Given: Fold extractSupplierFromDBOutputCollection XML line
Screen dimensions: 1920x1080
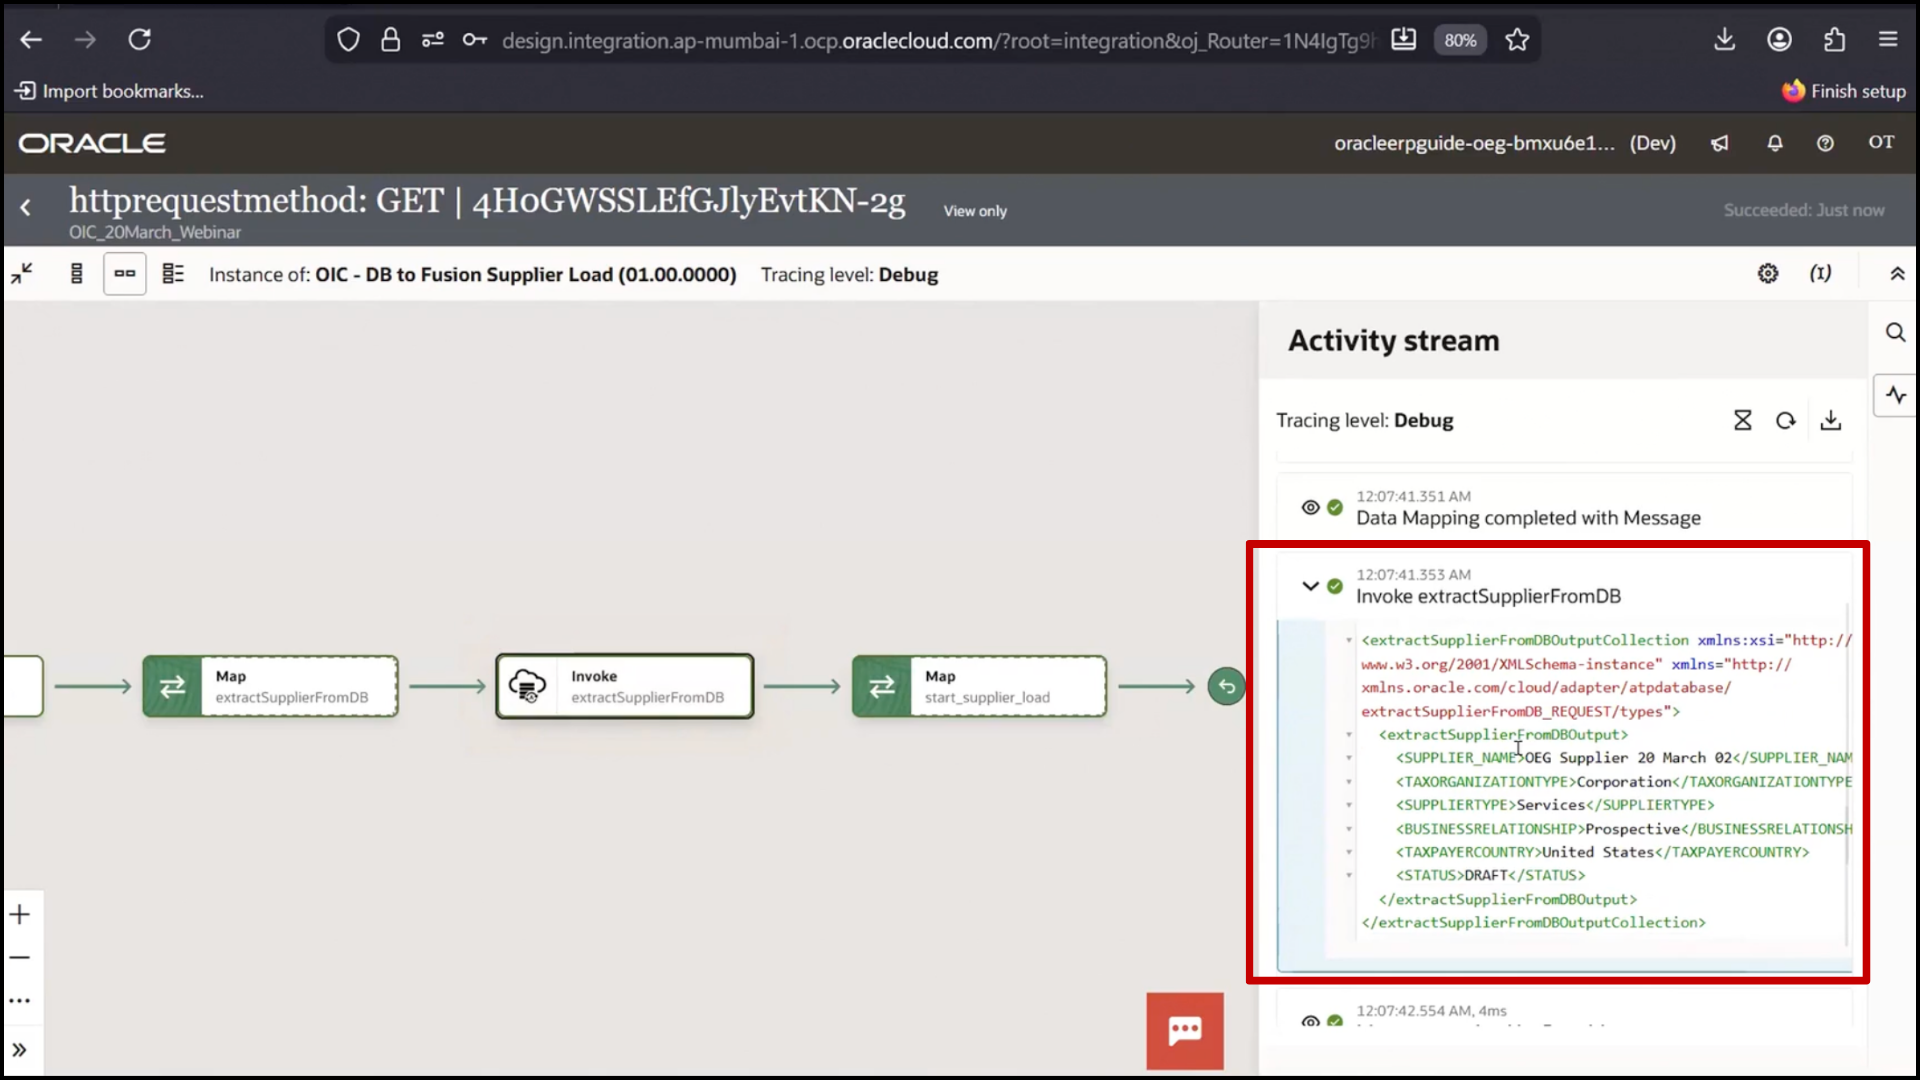Looking at the screenshot, I should coord(1349,640).
